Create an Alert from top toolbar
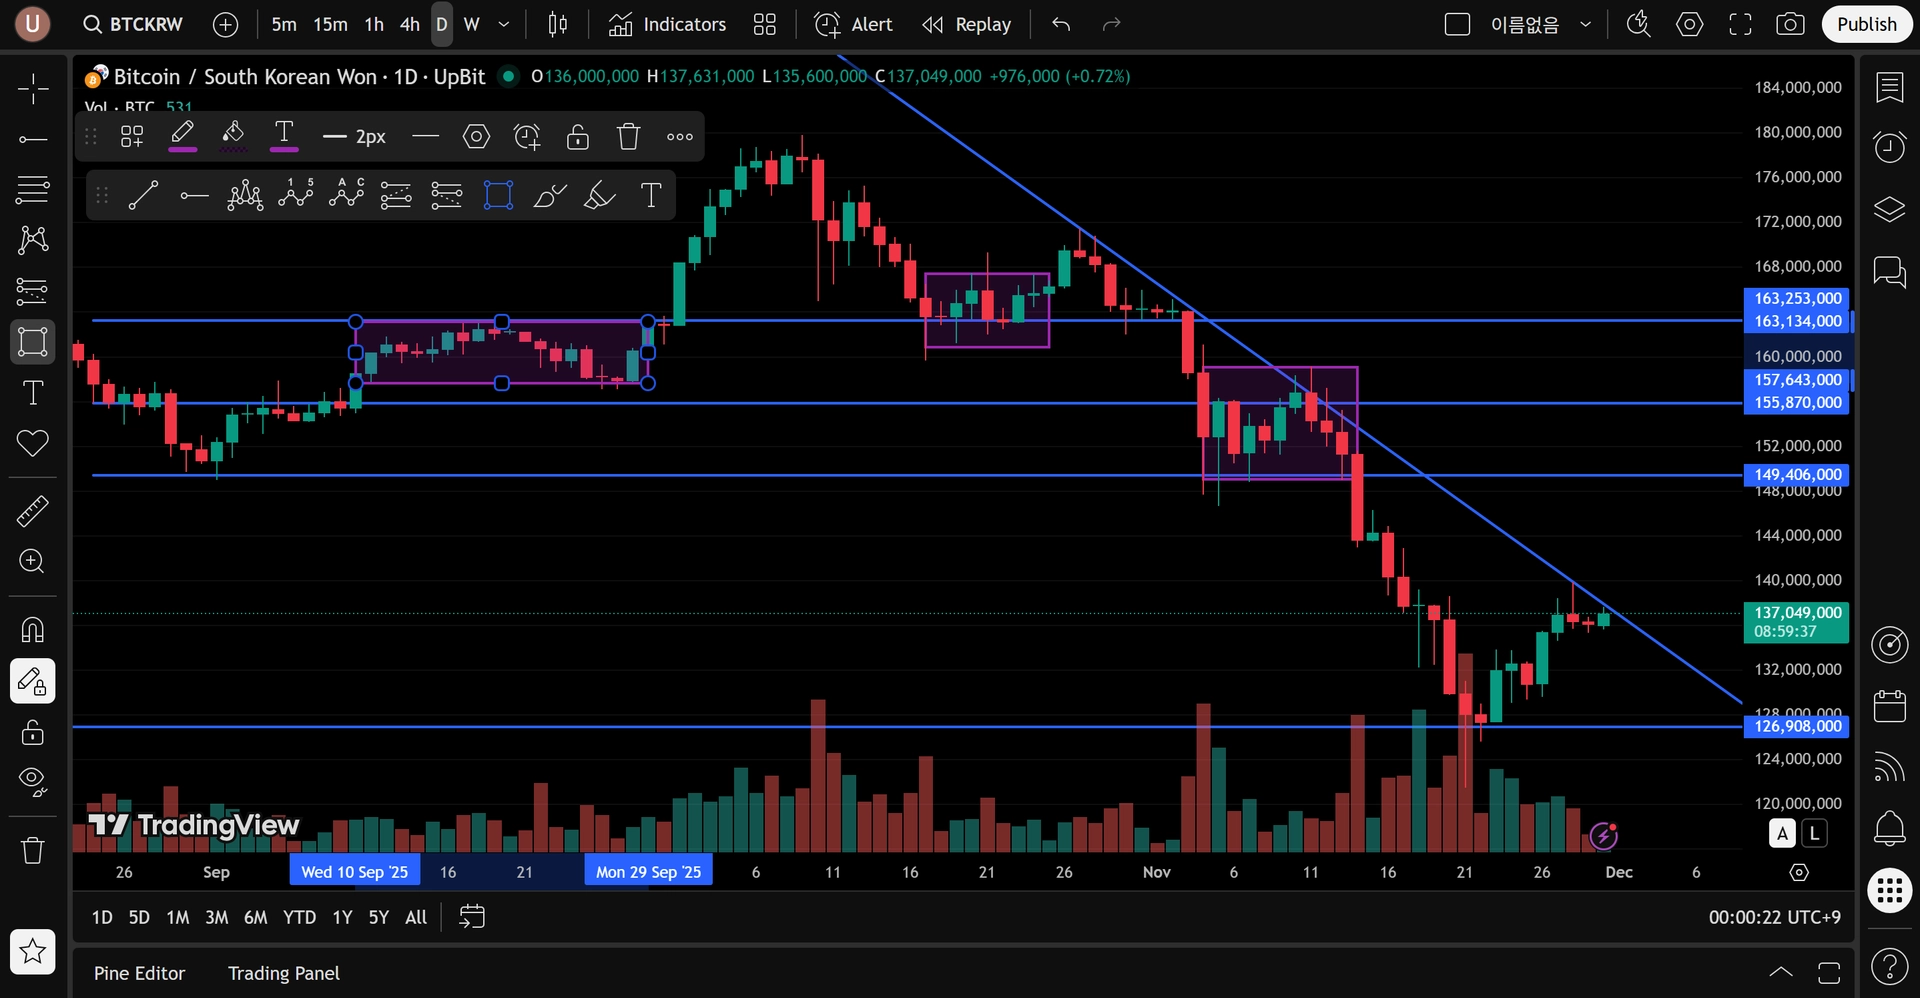 [853, 25]
